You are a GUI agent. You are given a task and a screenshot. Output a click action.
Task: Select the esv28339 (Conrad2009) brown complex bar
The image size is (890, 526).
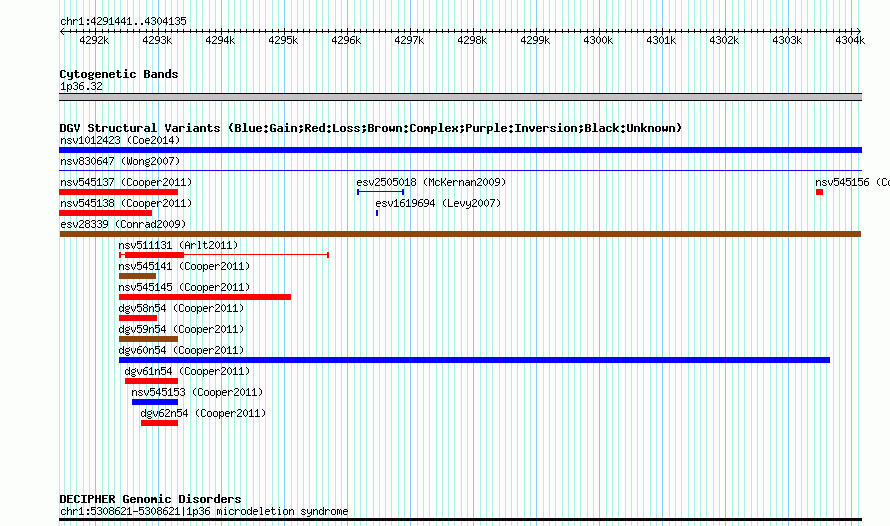[460, 234]
